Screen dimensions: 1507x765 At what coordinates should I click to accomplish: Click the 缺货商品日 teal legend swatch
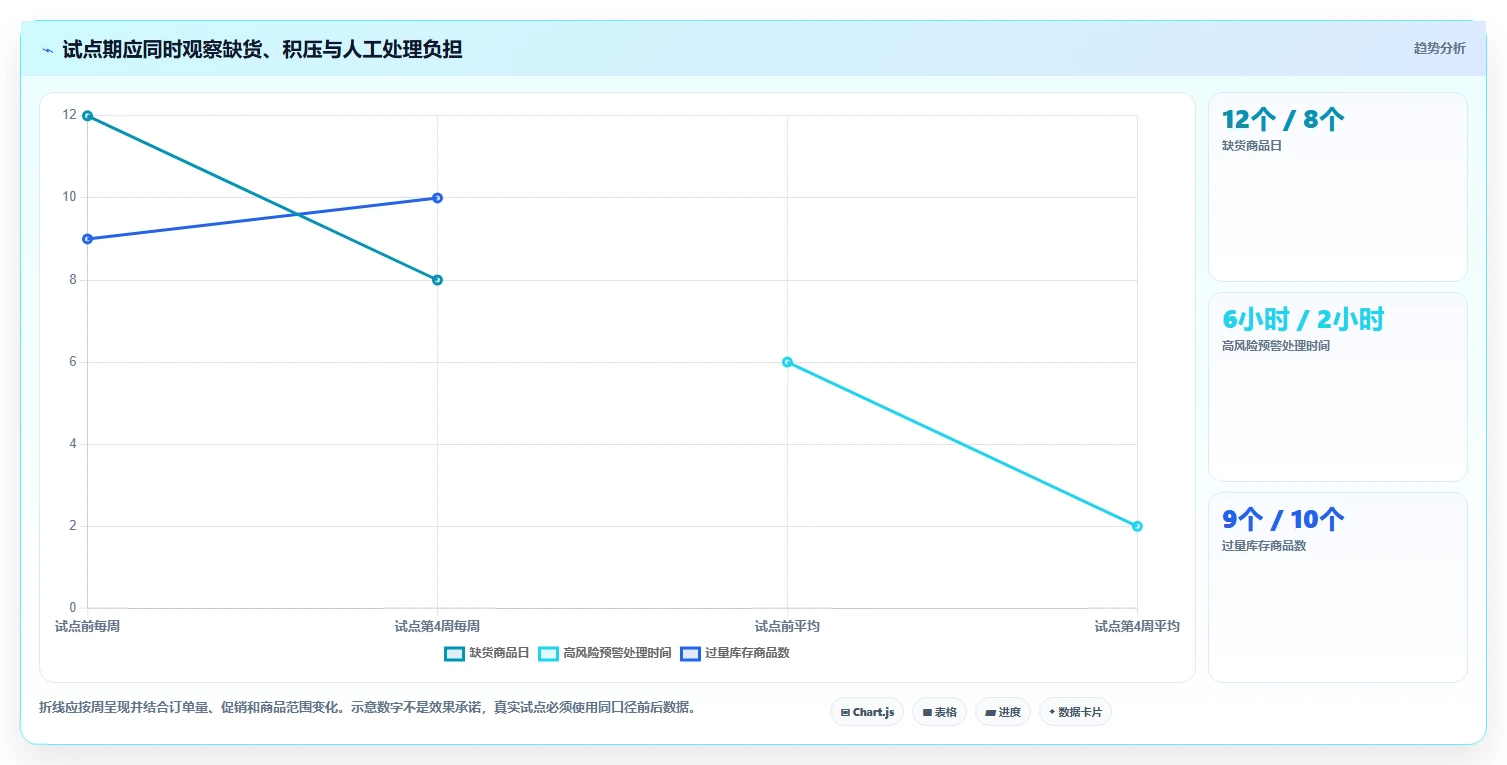coord(455,653)
